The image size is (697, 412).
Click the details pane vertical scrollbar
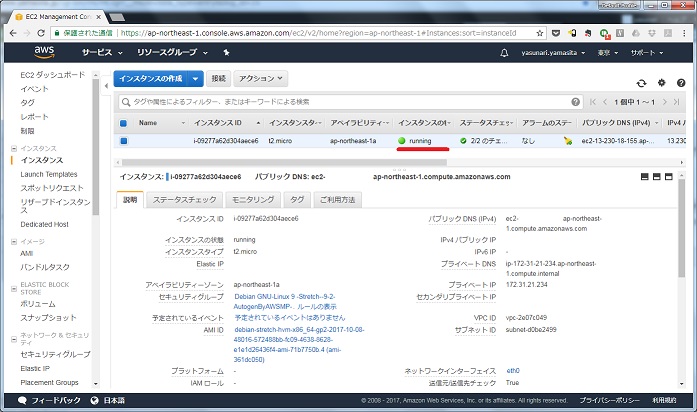tap(682, 229)
